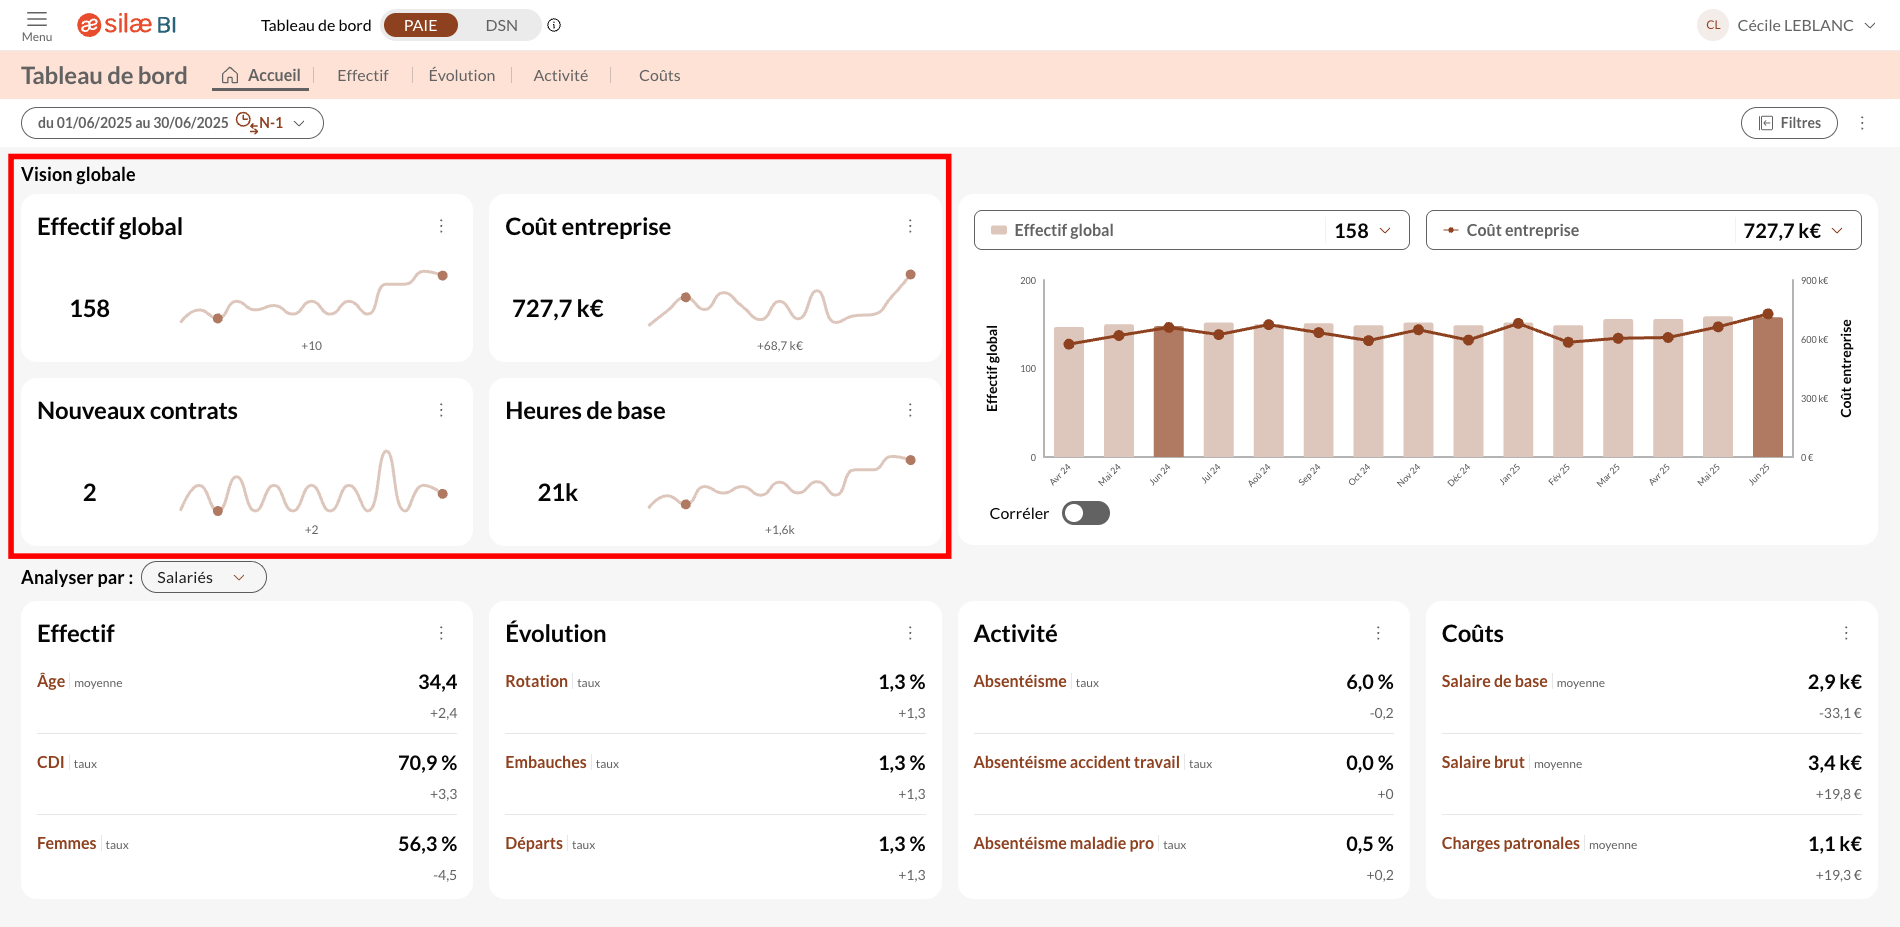Open Heures de base card options
Viewport: 1900px width, 927px height.
(x=910, y=411)
